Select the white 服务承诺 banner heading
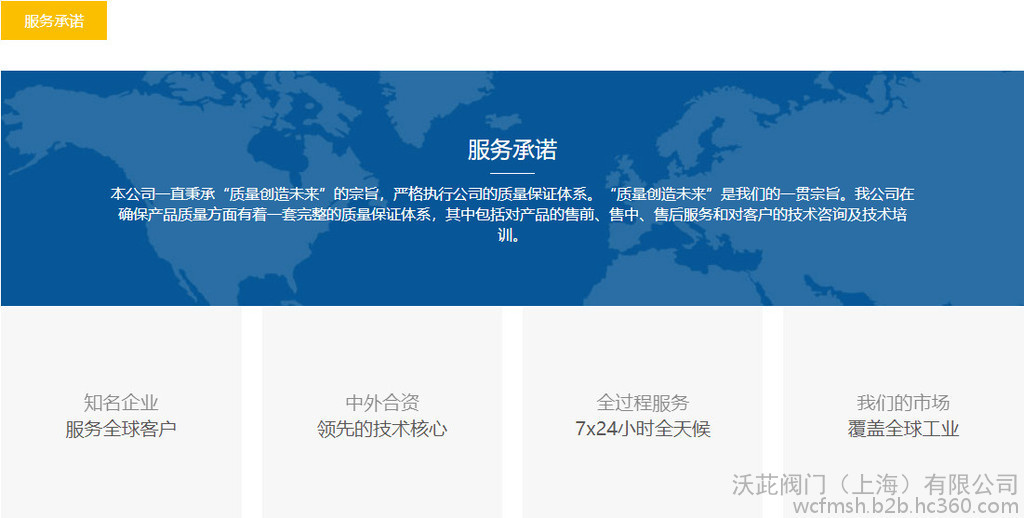 coord(512,150)
